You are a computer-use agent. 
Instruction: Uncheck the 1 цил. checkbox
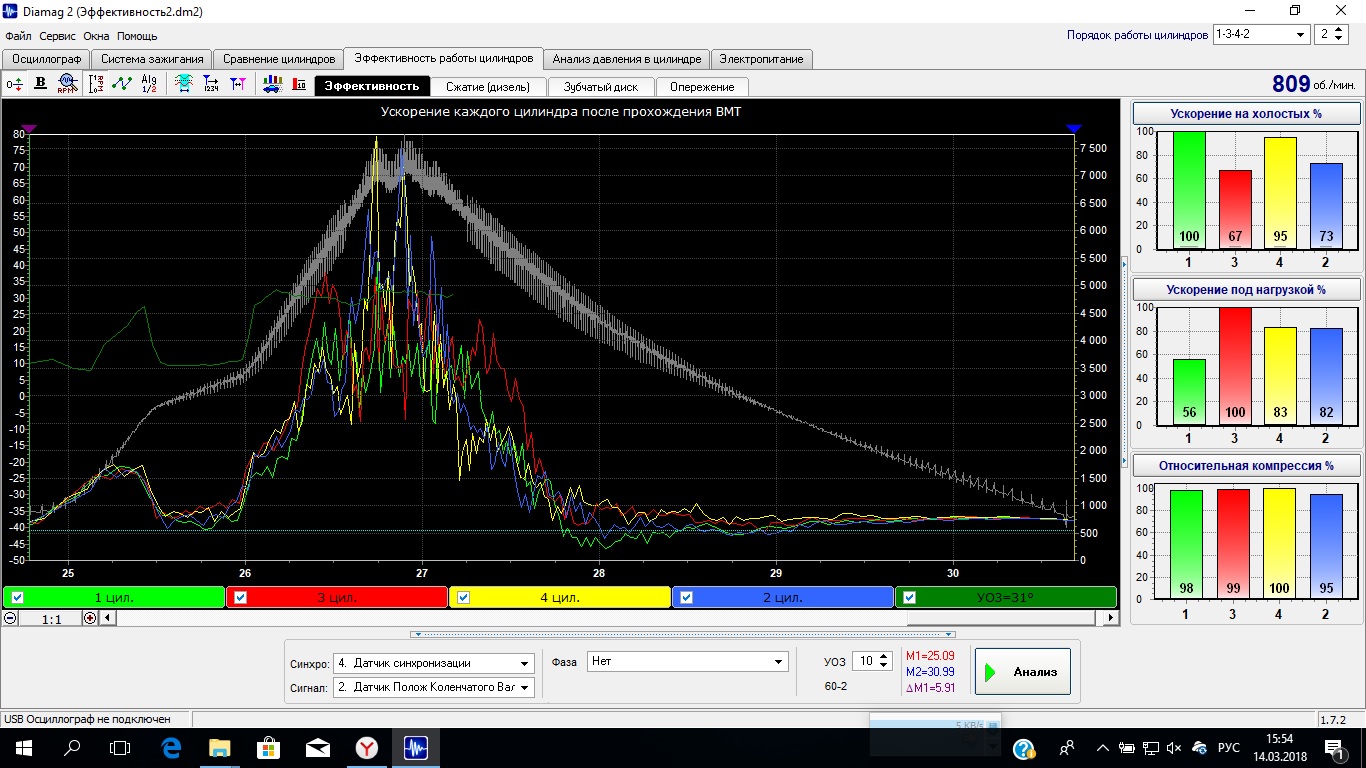[x=17, y=598]
